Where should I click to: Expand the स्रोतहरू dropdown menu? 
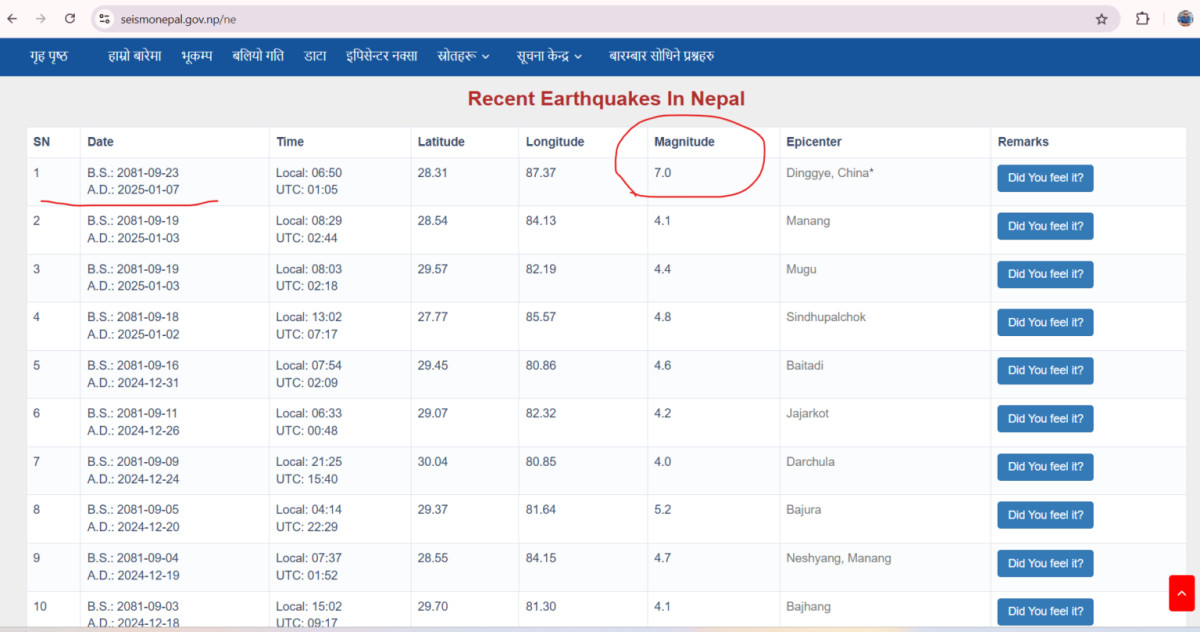point(464,56)
